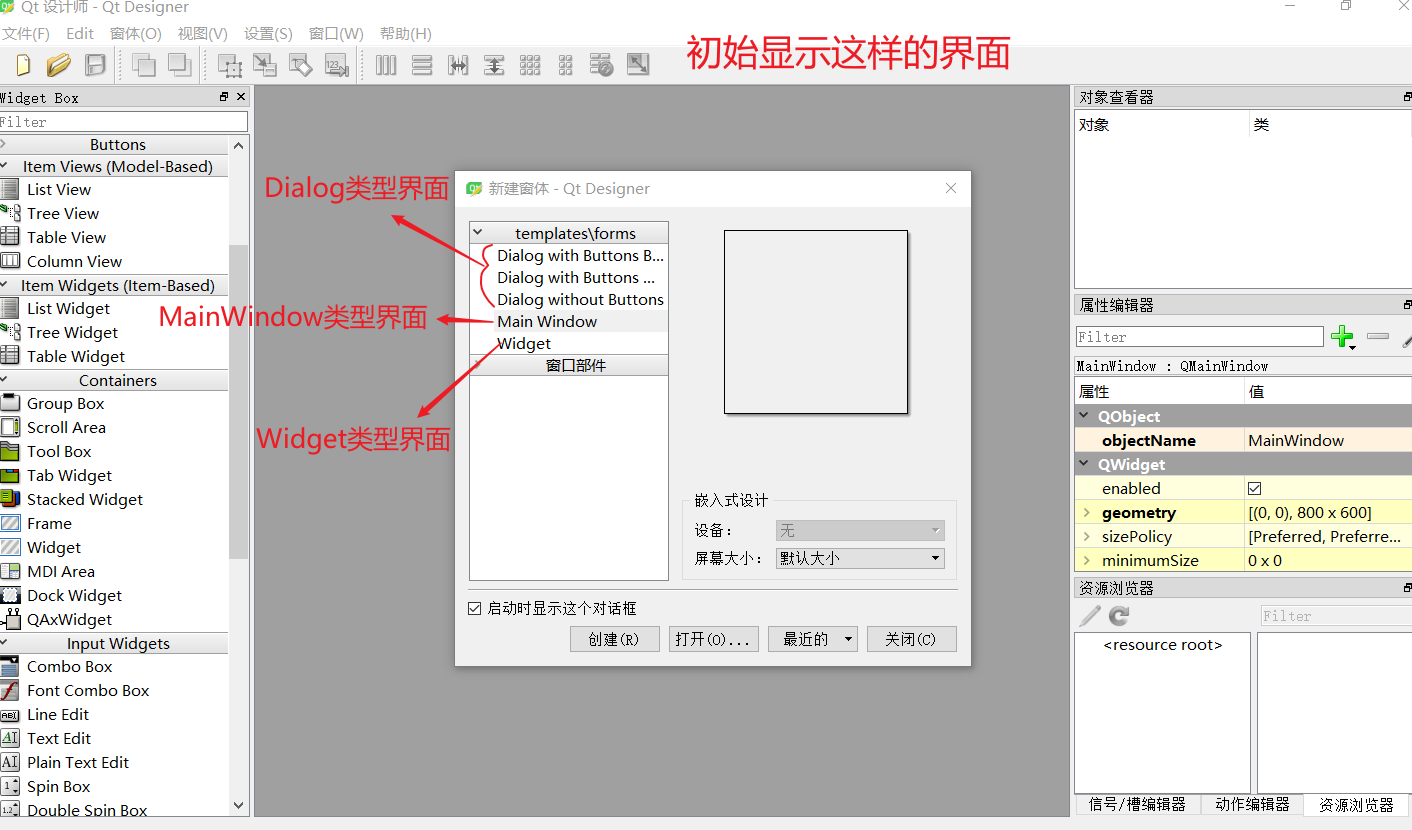Click the New Form toolbar icon
The image size is (1412, 830).
pos(21,64)
